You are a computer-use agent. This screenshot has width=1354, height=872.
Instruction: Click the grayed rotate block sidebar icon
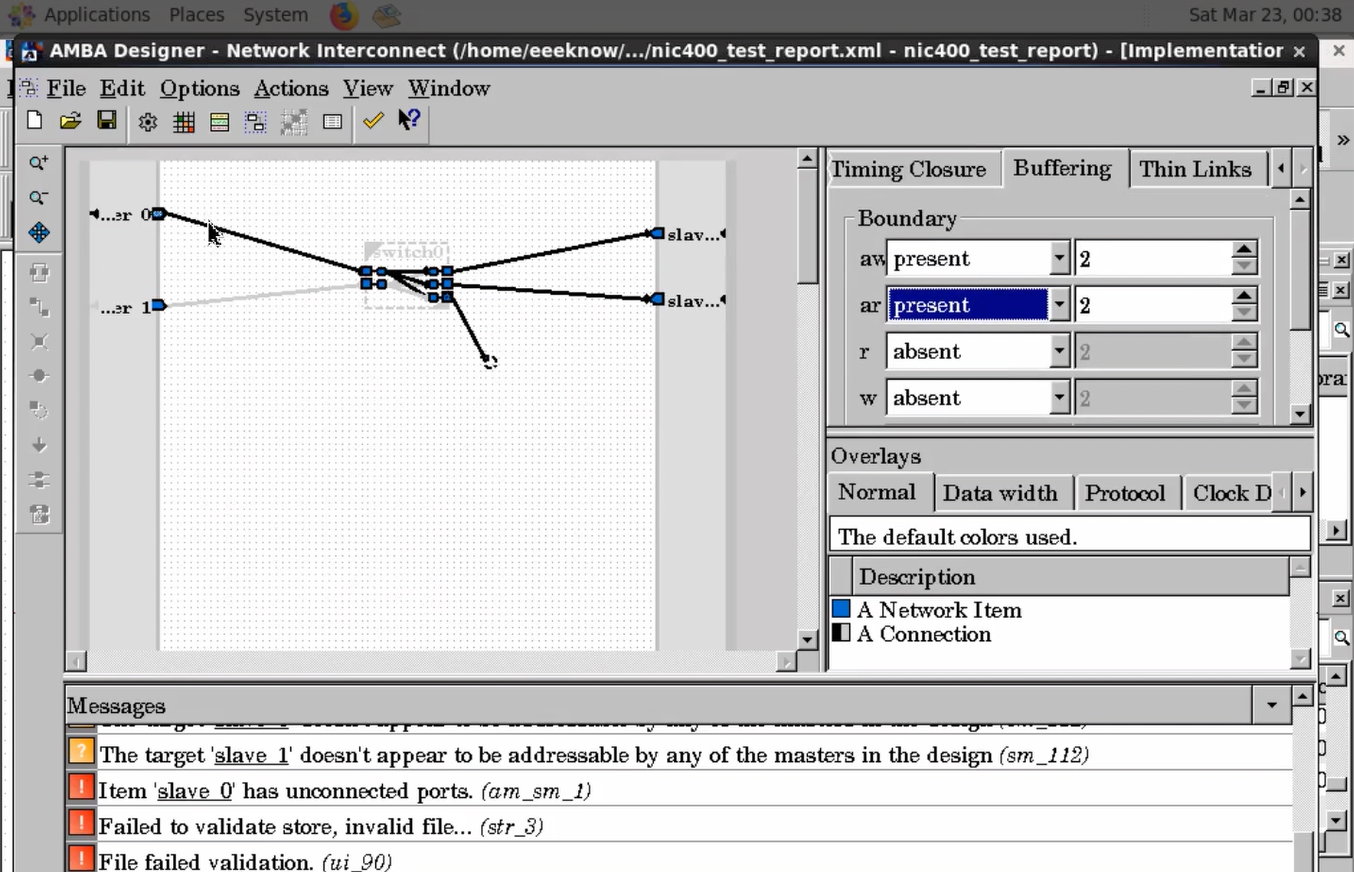(x=39, y=272)
